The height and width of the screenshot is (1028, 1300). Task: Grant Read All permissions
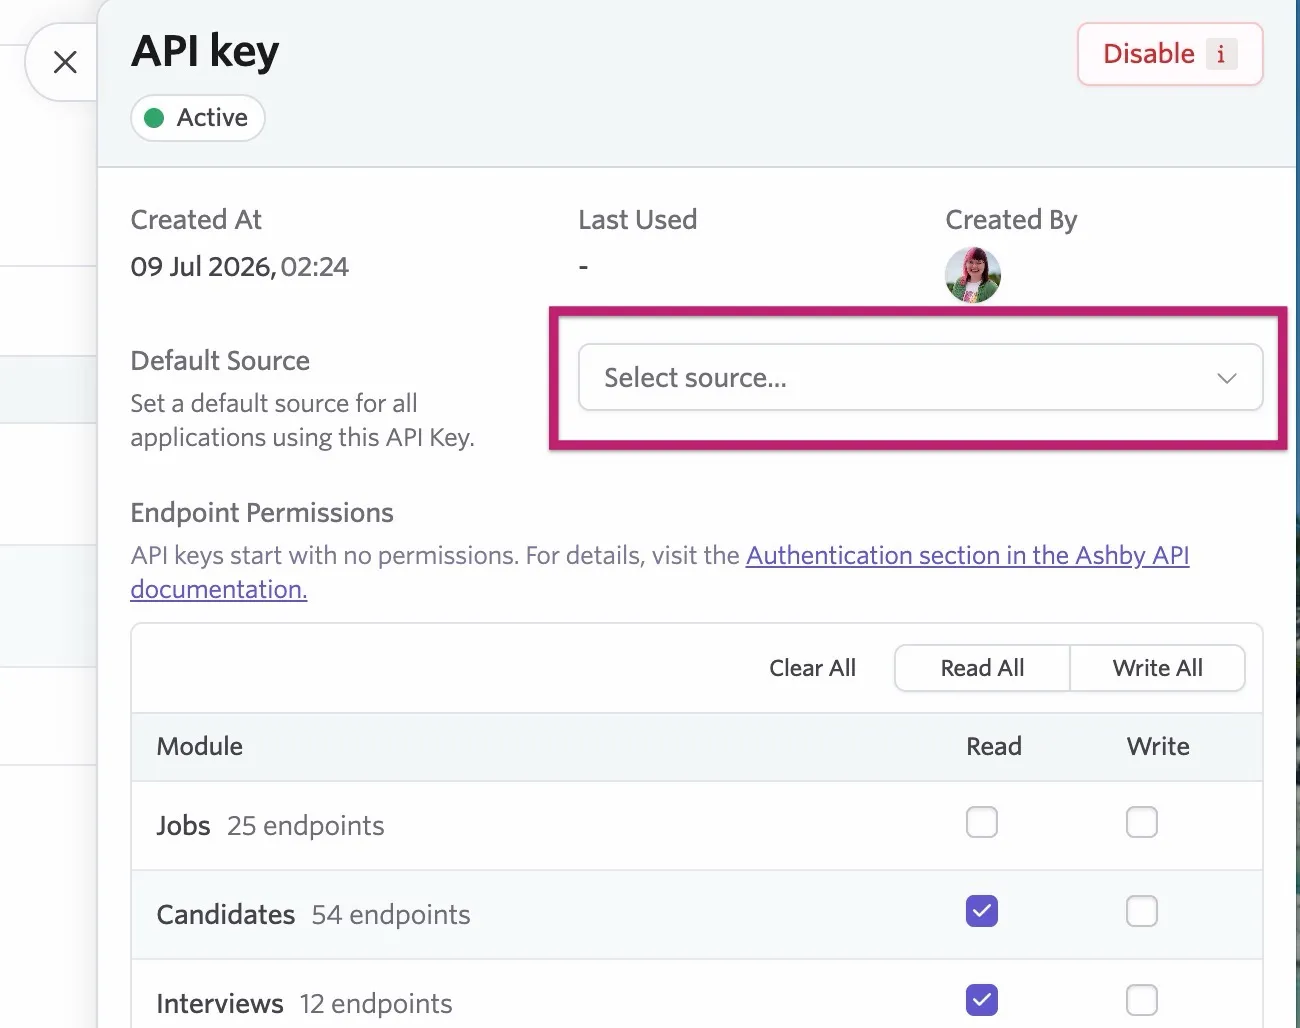pyautogui.click(x=982, y=668)
